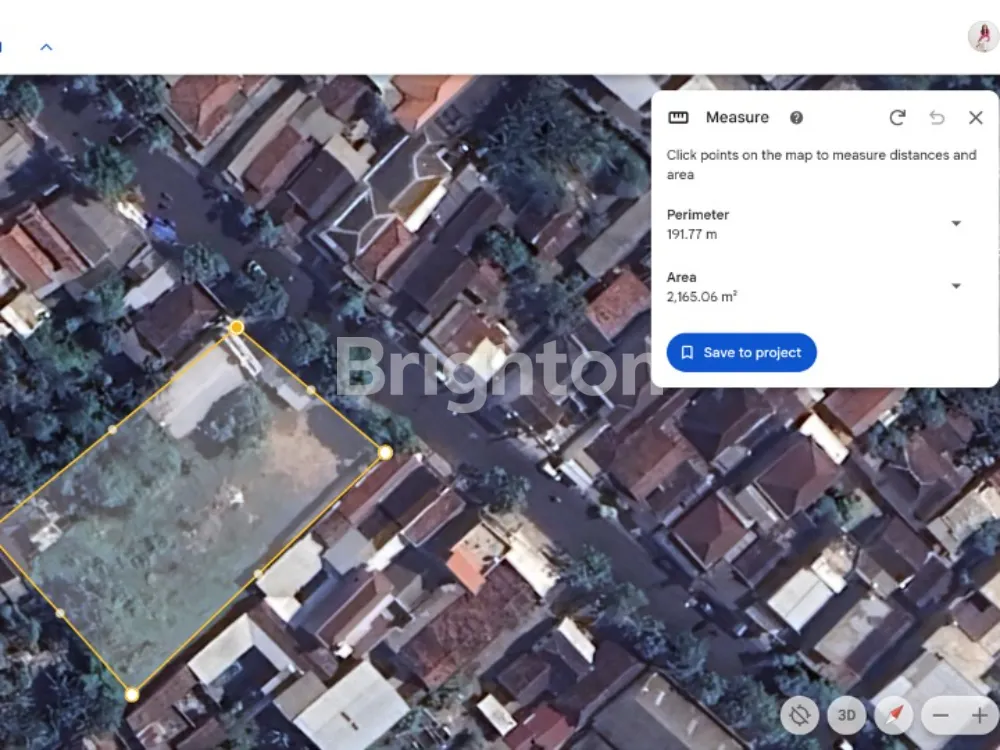The width and height of the screenshot is (1000, 750).
Task: Close the Measure panel
Action: coord(976,117)
